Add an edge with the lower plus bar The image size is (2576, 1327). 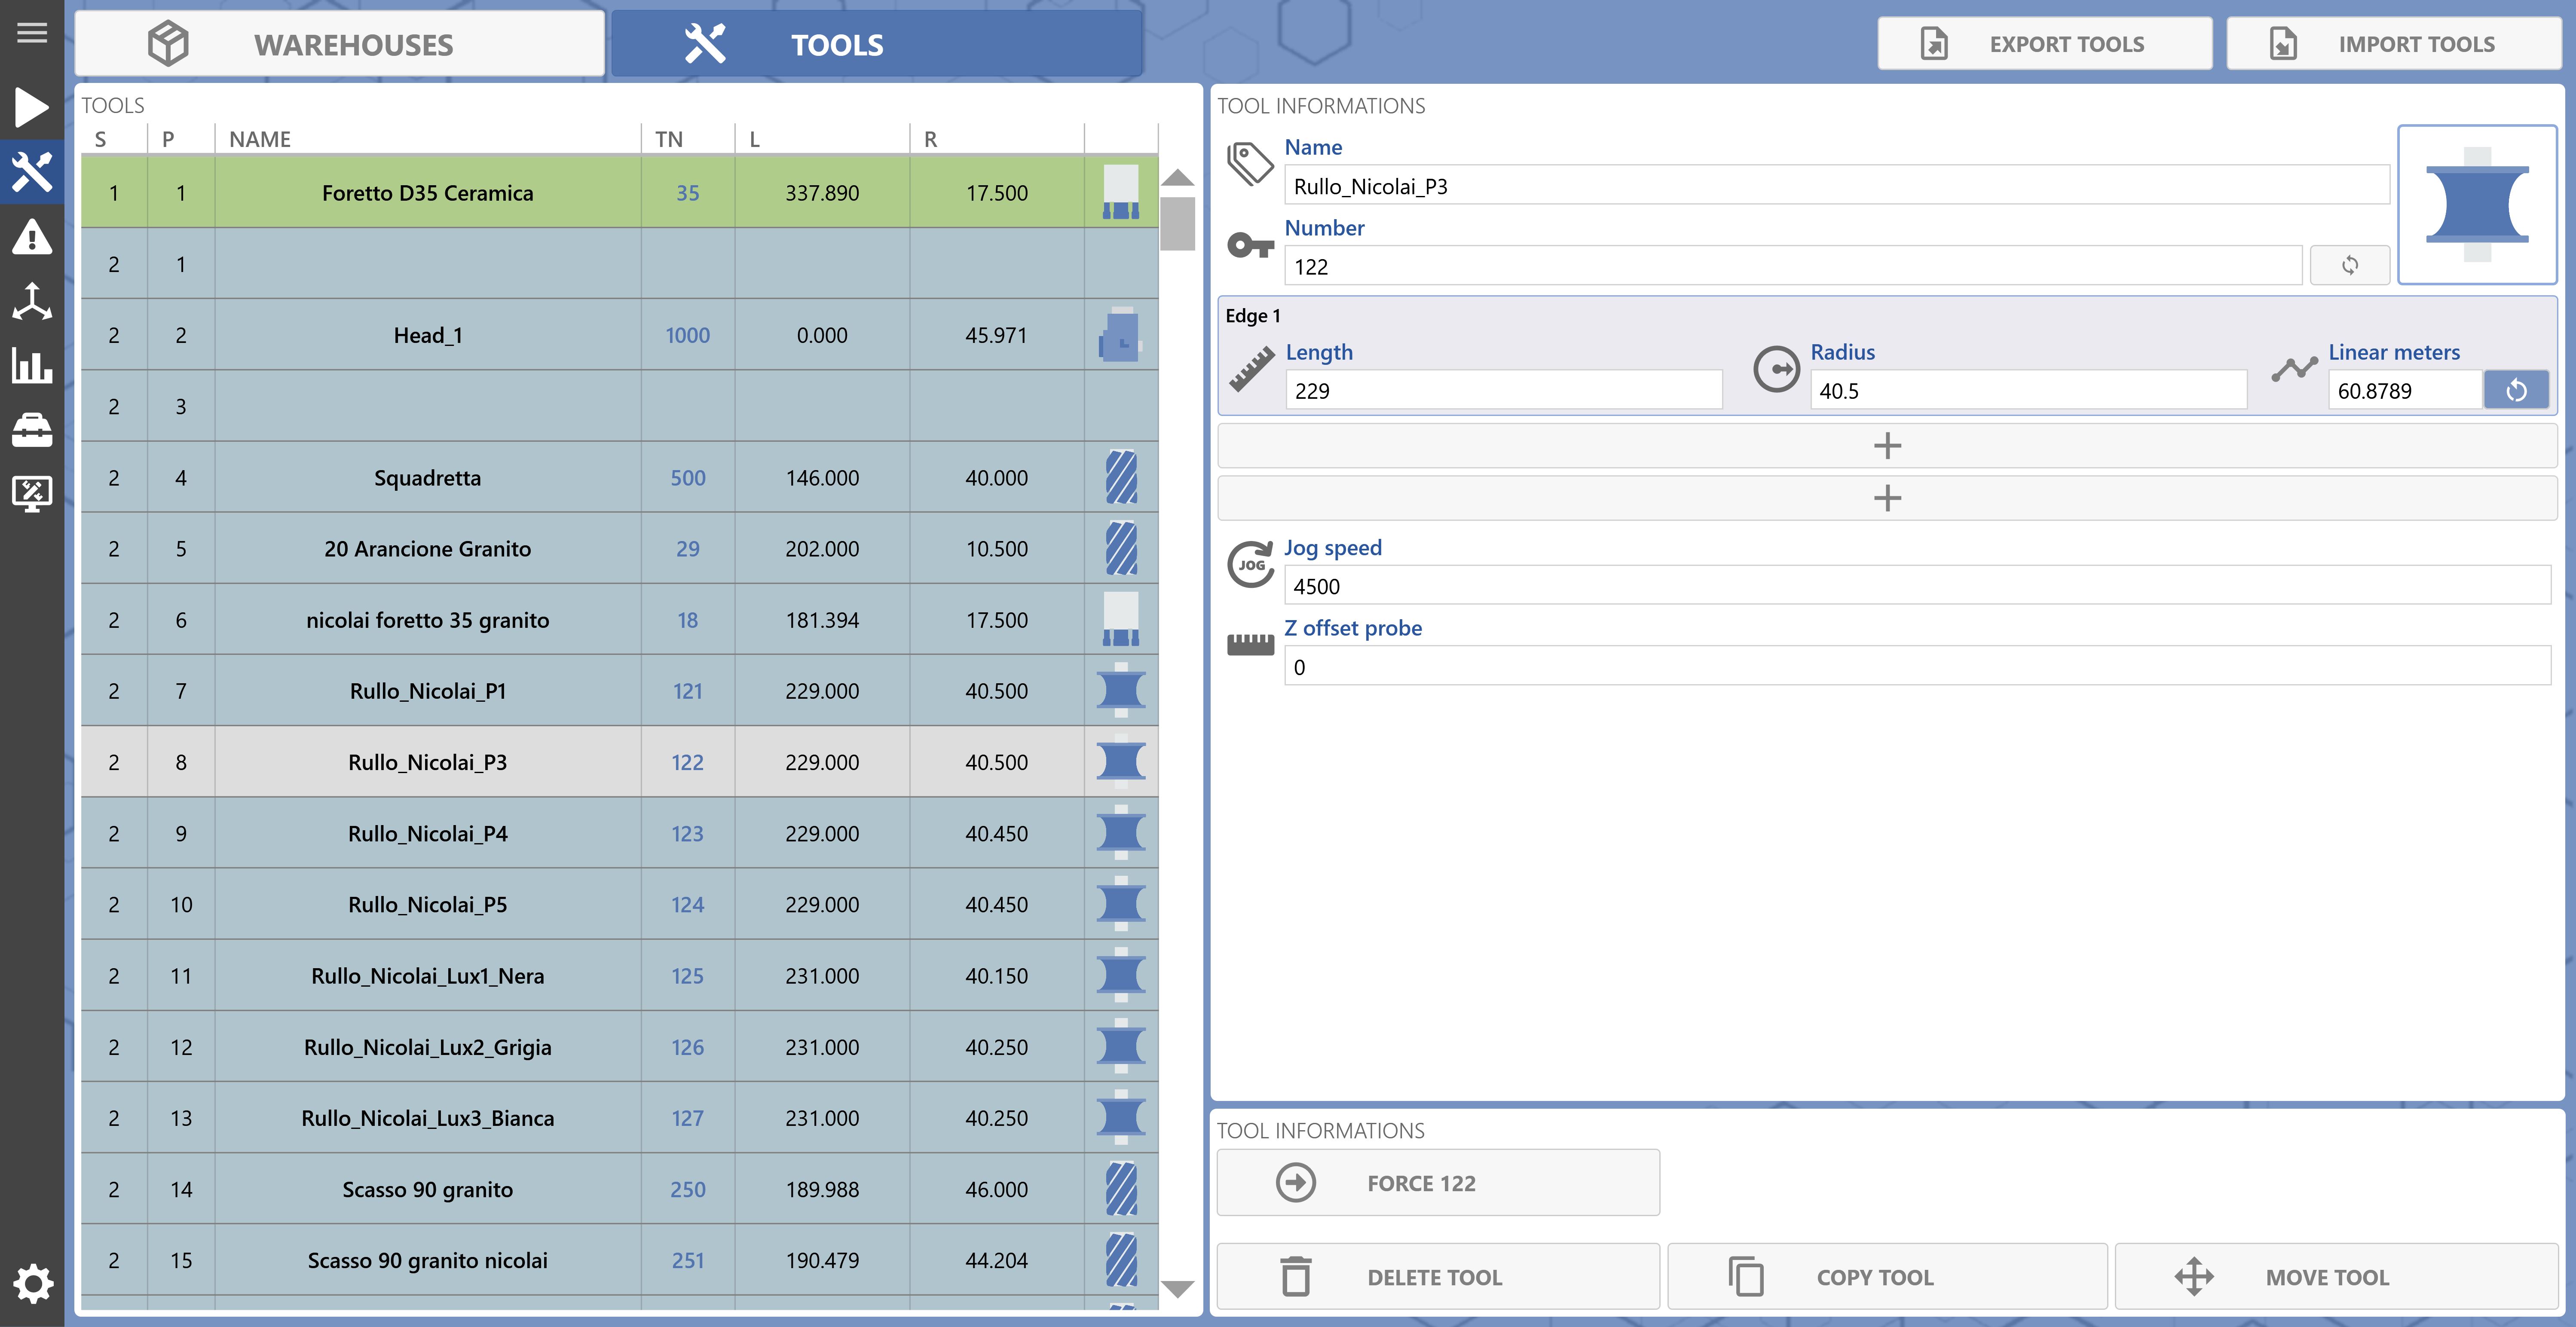(x=1887, y=498)
